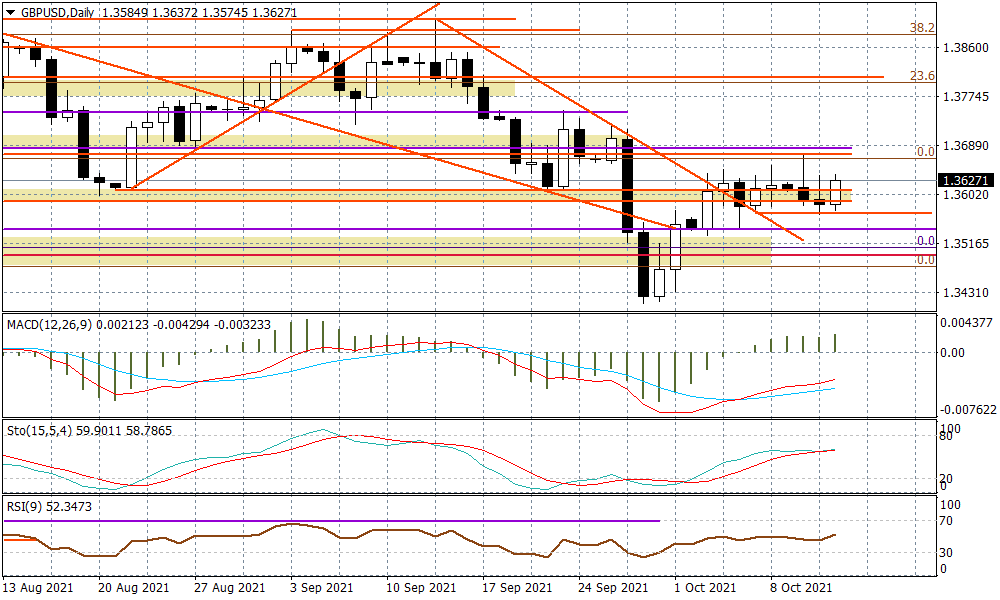Click the 24 Sep 2021 date label

613,587
